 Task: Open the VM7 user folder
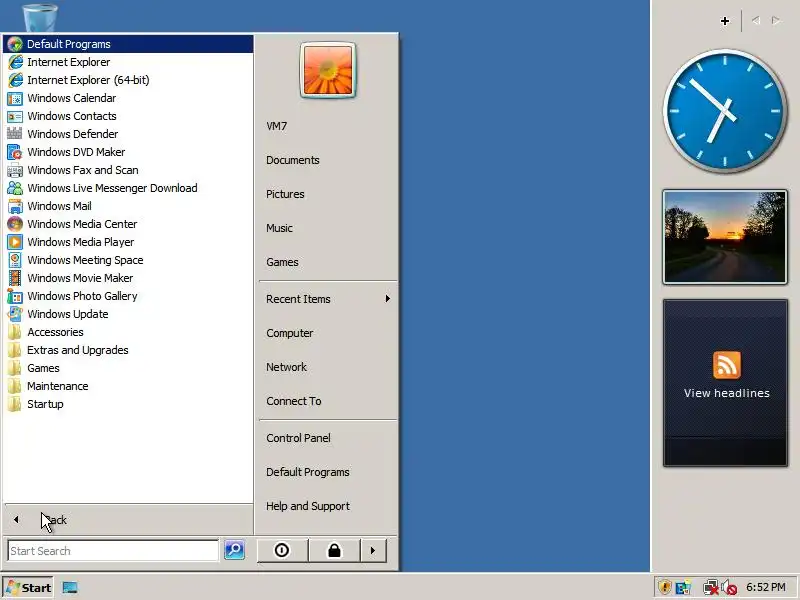327,126
